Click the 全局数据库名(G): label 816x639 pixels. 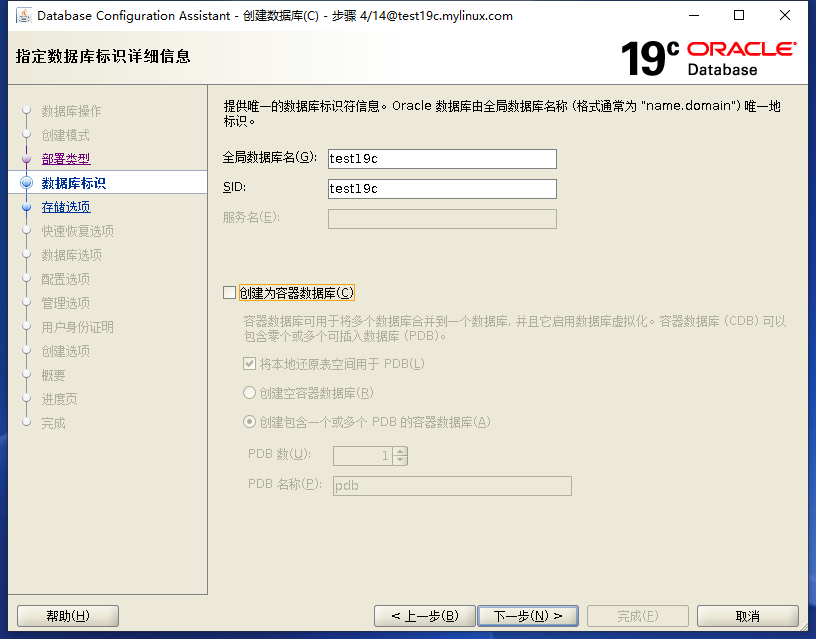pos(270,157)
